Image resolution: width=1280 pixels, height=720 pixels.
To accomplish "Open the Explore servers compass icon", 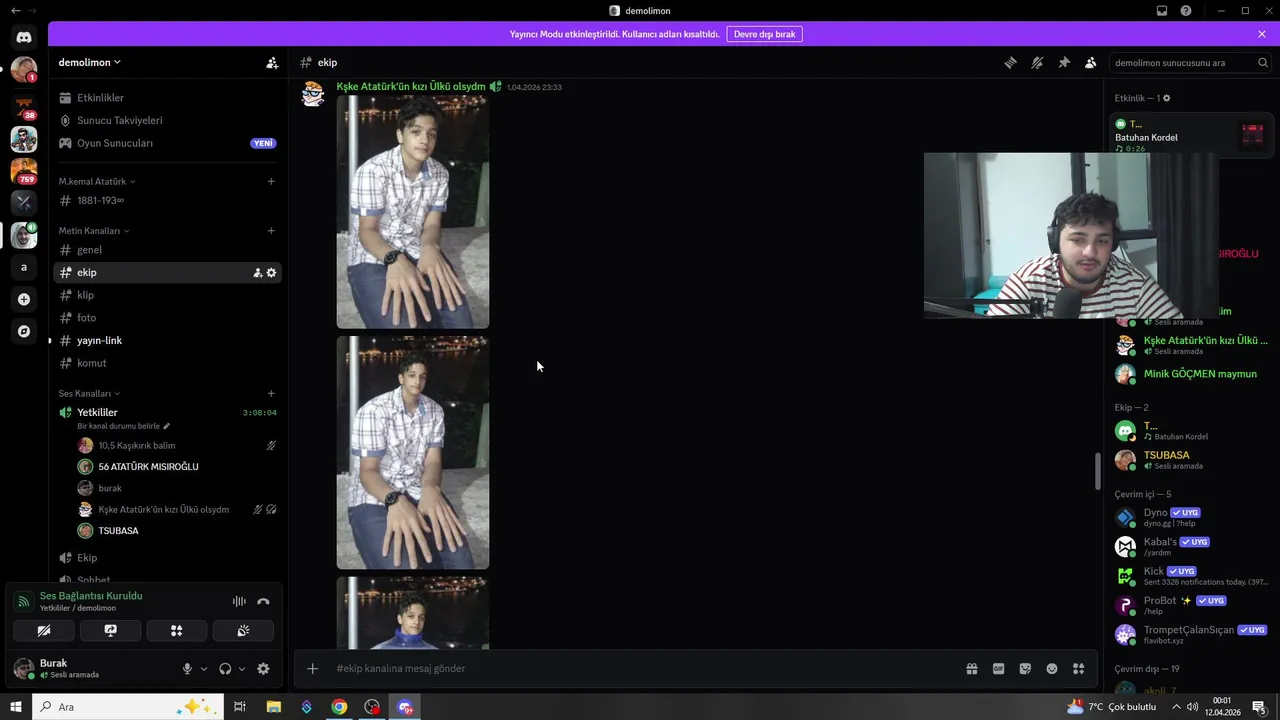I will tap(24, 331).
